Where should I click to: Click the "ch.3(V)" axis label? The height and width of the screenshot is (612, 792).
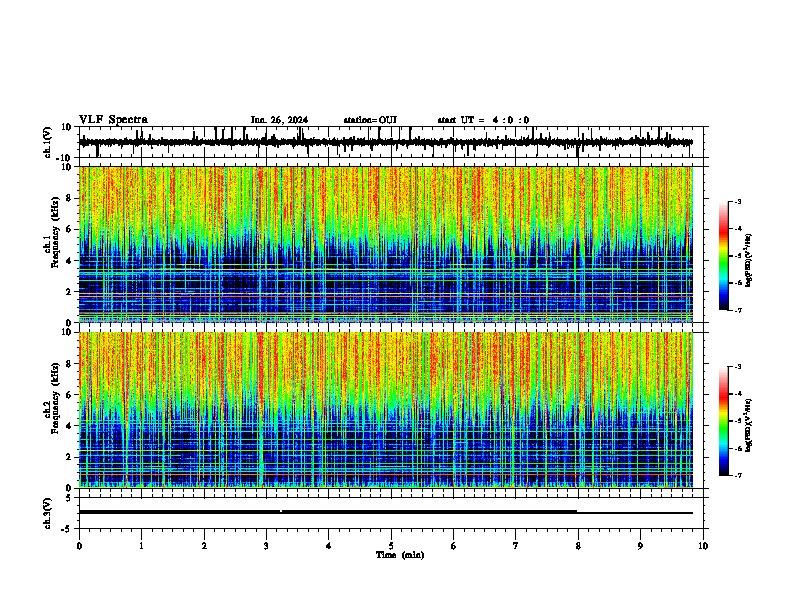[x=48, y=513]
